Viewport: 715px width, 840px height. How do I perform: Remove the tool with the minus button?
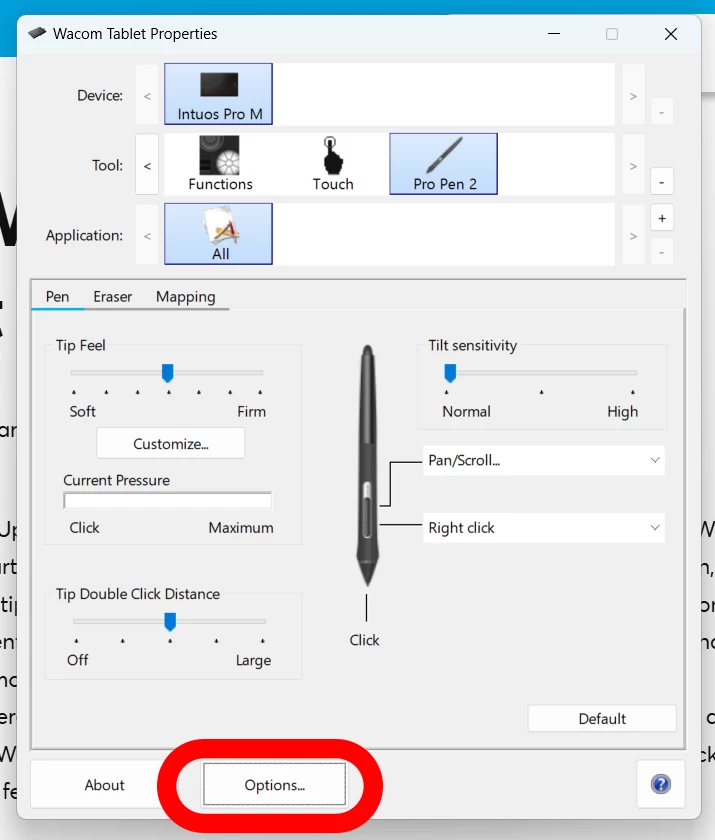click(x=661, y=182)
